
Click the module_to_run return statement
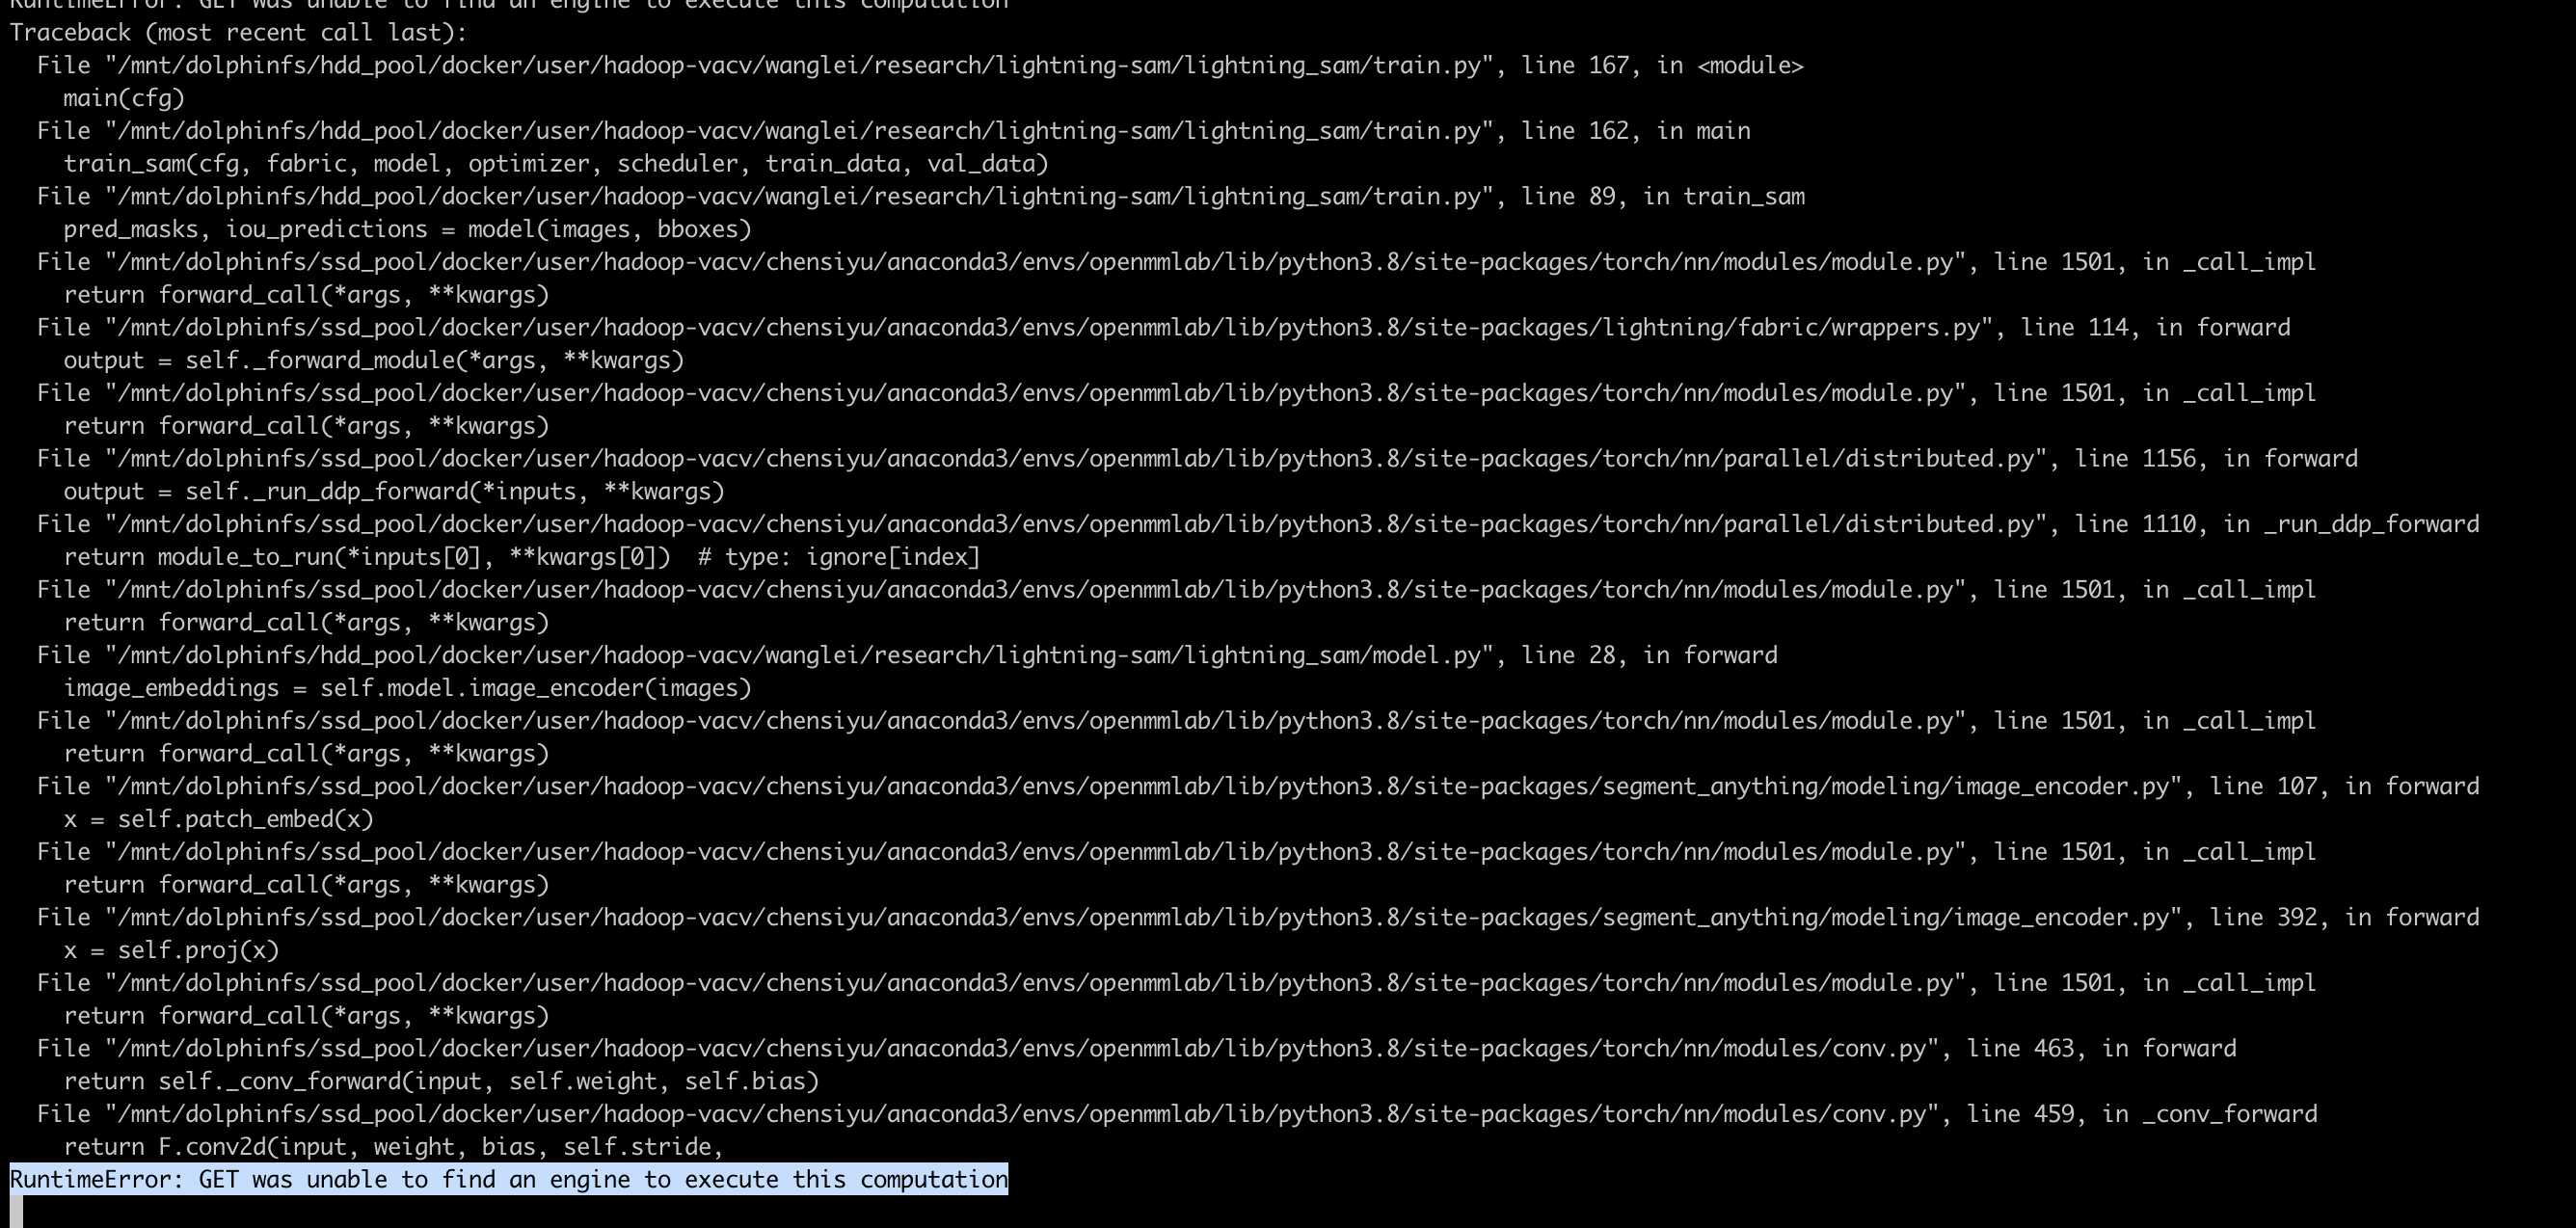pos(520,556)
